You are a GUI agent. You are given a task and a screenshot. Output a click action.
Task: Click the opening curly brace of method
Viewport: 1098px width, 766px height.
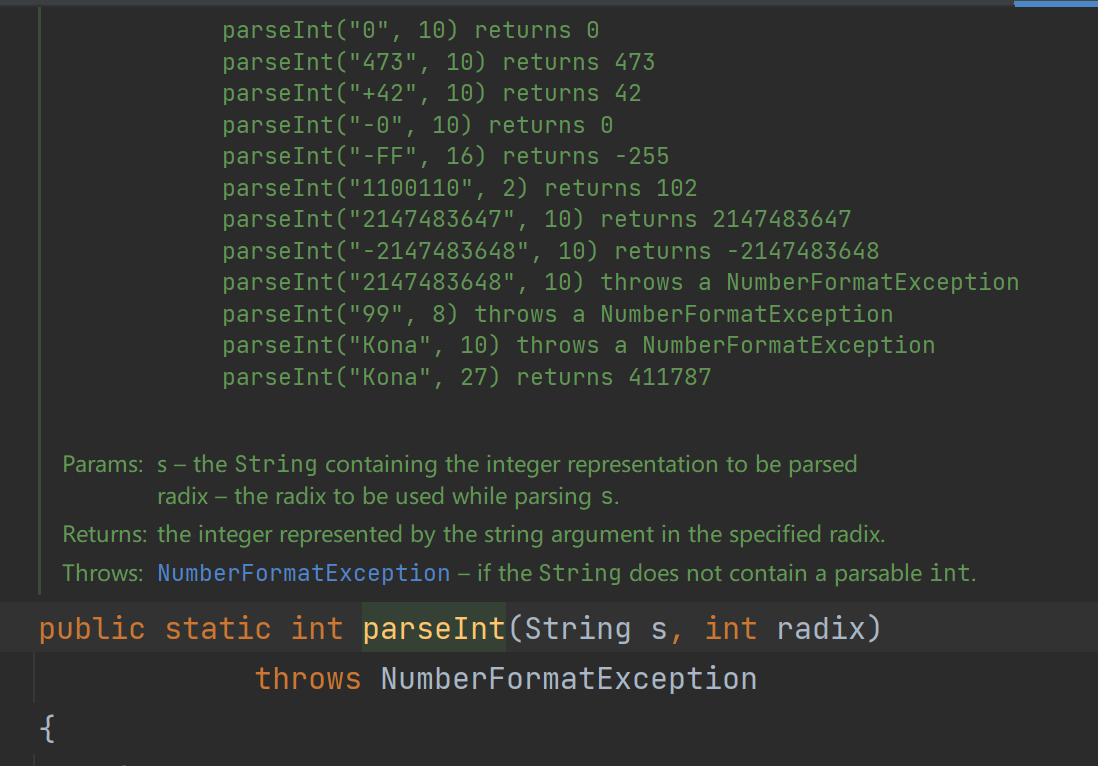46,728
